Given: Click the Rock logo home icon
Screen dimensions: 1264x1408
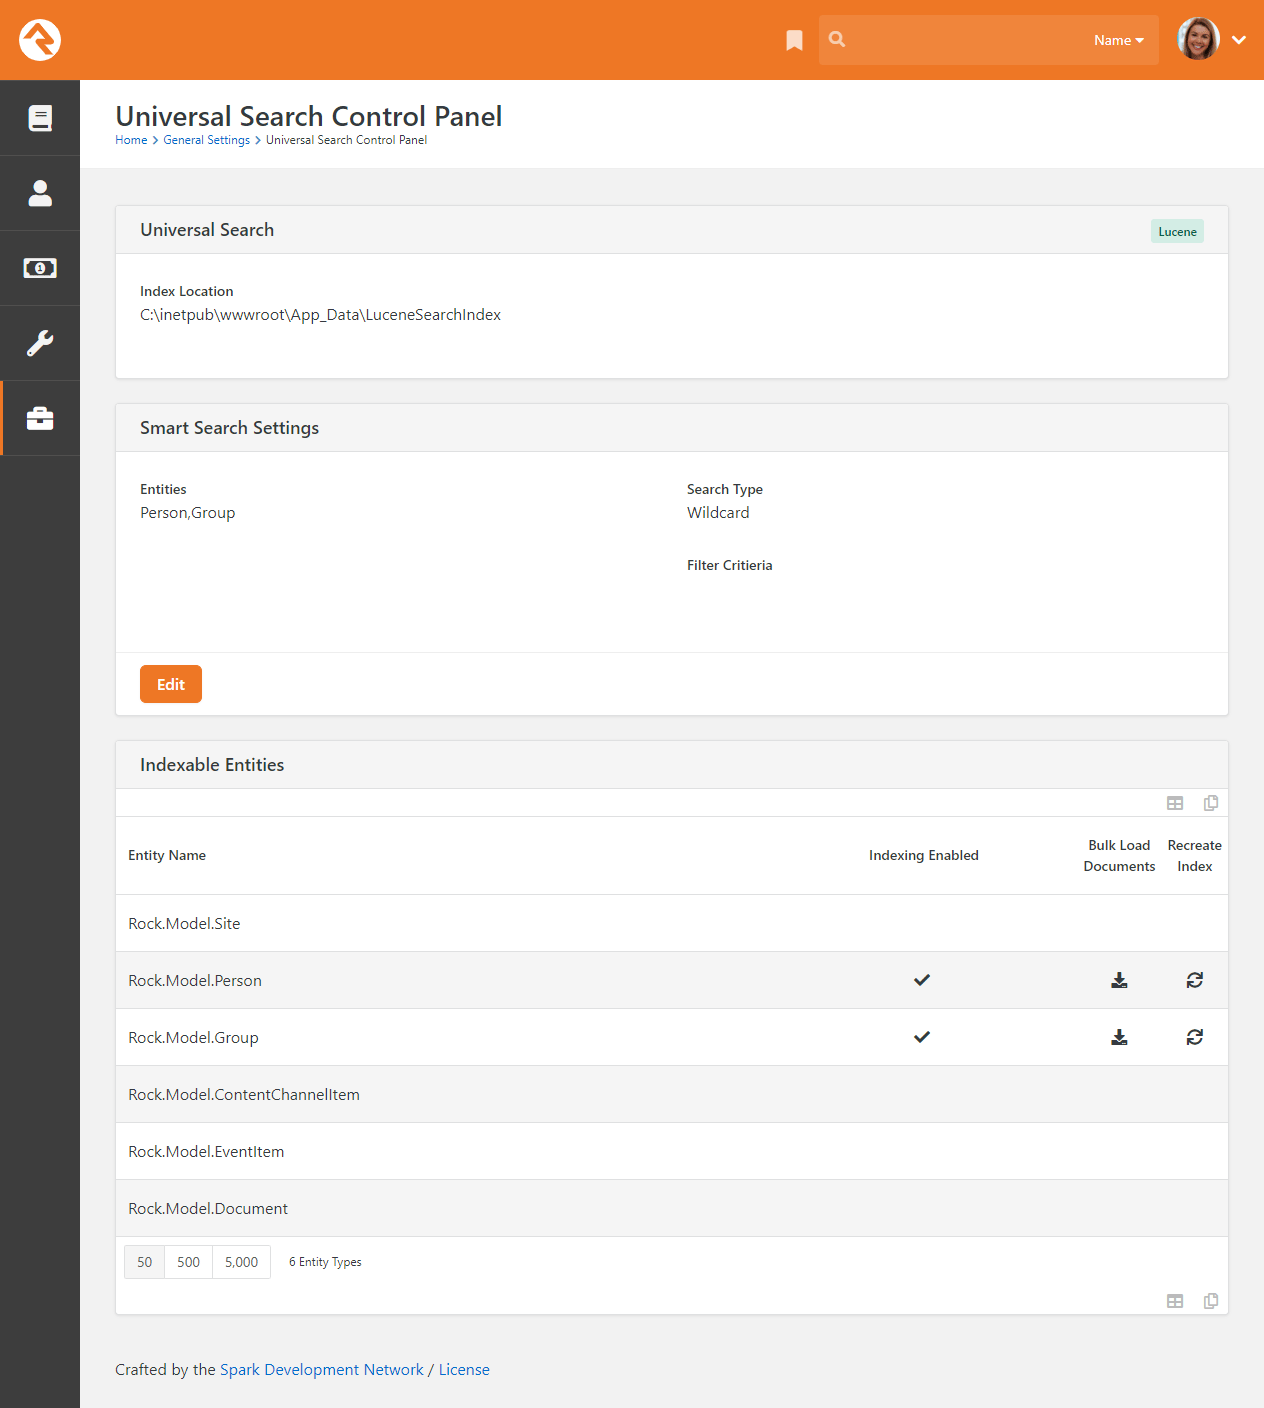Looking at the screenshot, I should pos(40,40).
